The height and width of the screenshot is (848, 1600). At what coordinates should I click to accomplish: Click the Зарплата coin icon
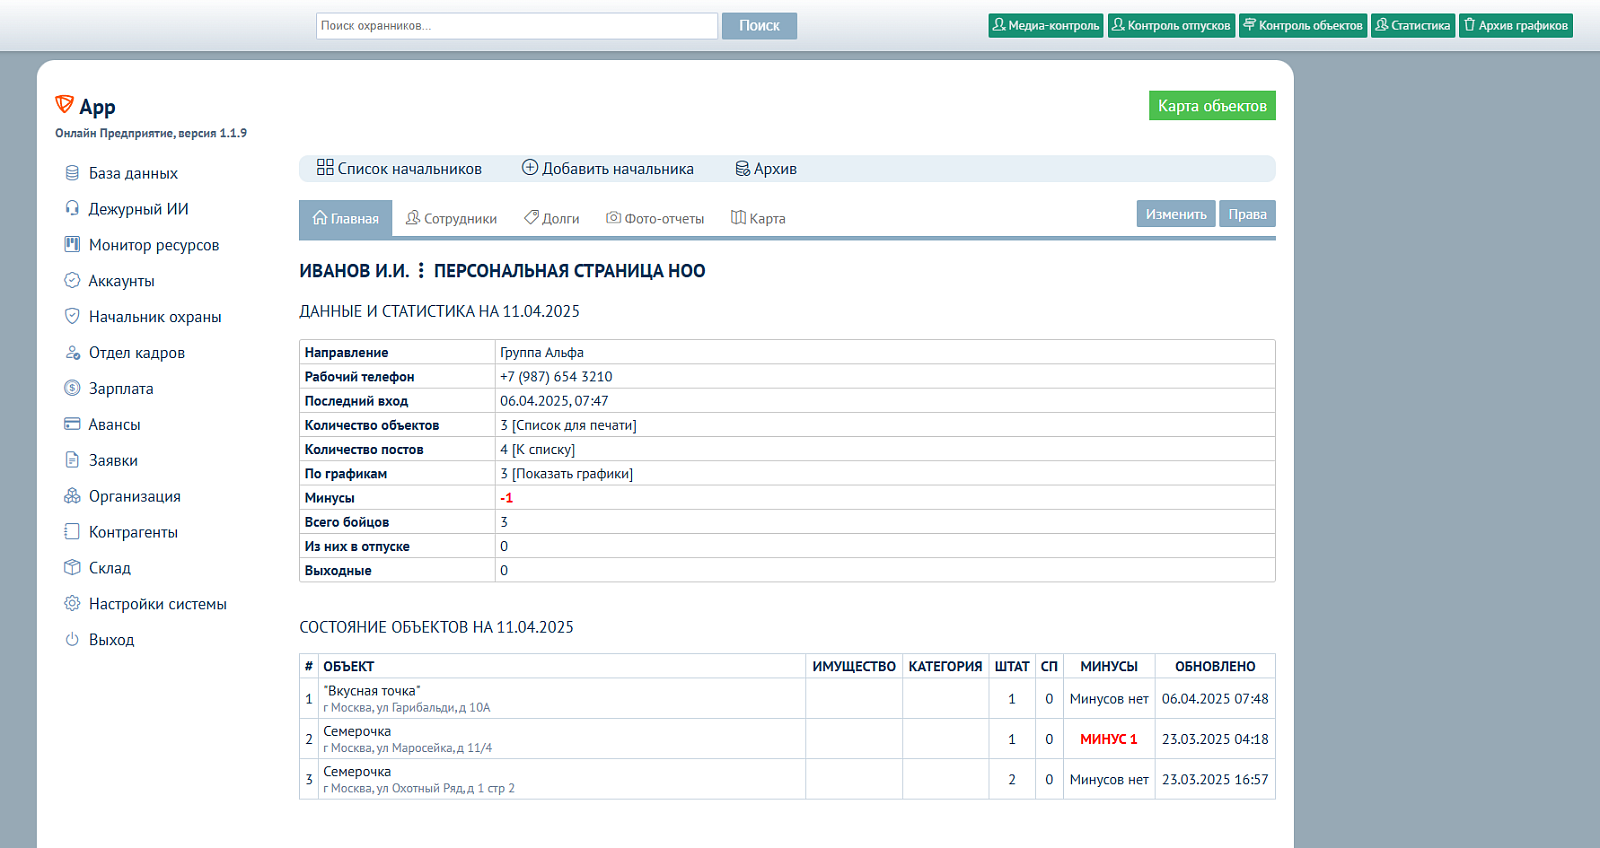72,389
